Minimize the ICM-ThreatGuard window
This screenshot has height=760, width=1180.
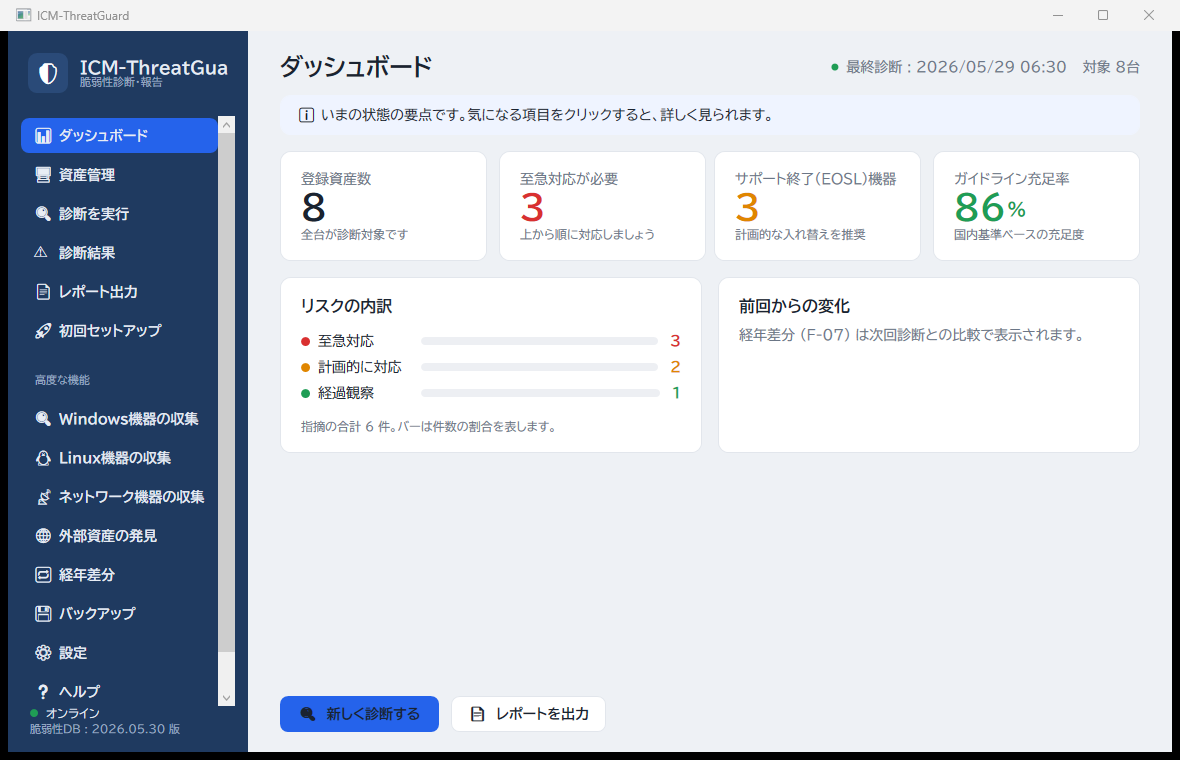(1057, 15)
